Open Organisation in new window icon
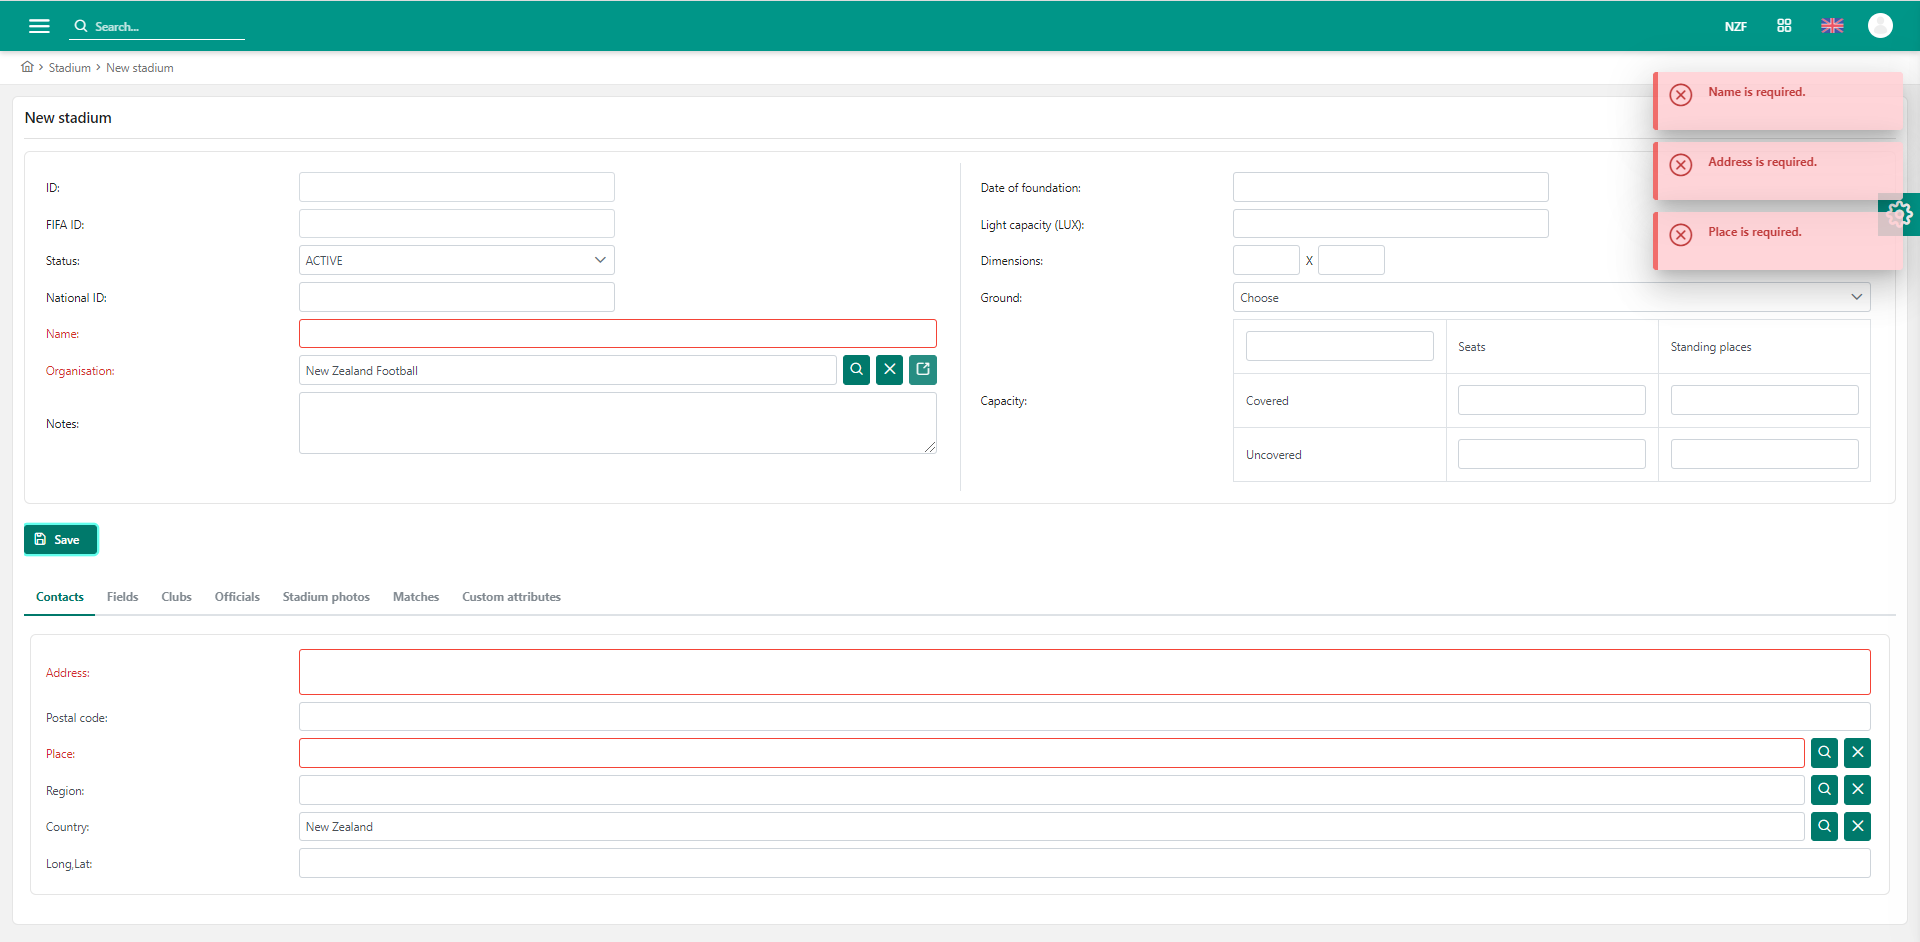Image resolution: width=1920 pixels, height=942 pixels. 923,370
